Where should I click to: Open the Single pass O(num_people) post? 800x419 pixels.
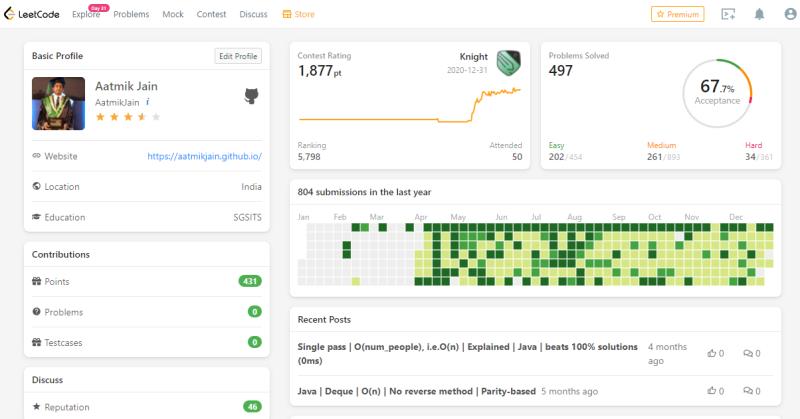click(x=467, y=353)
